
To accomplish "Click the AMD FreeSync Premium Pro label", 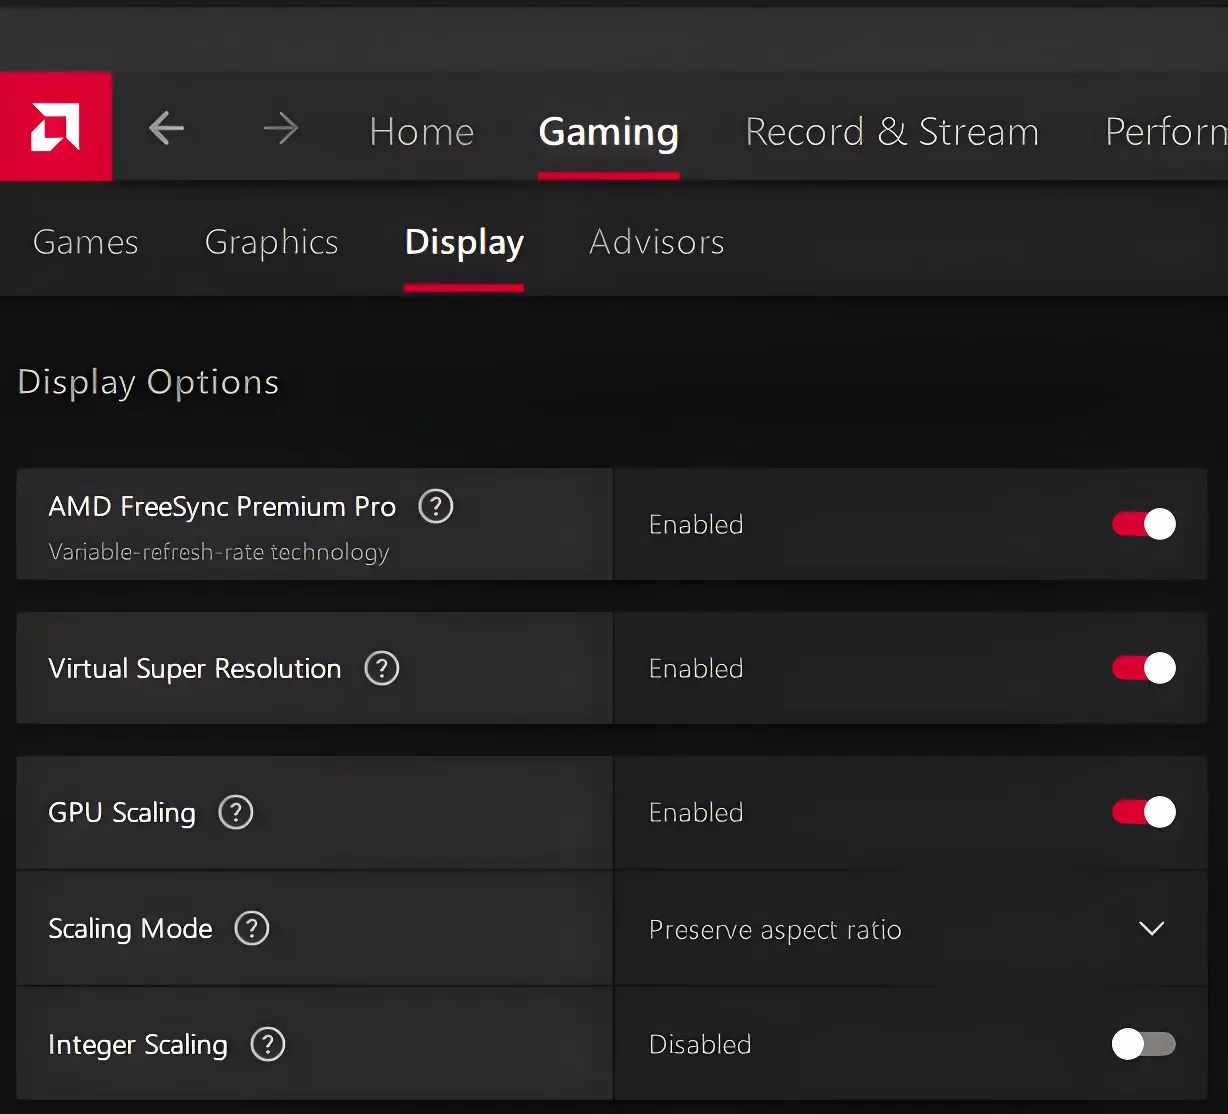I will tap(222, 506).
